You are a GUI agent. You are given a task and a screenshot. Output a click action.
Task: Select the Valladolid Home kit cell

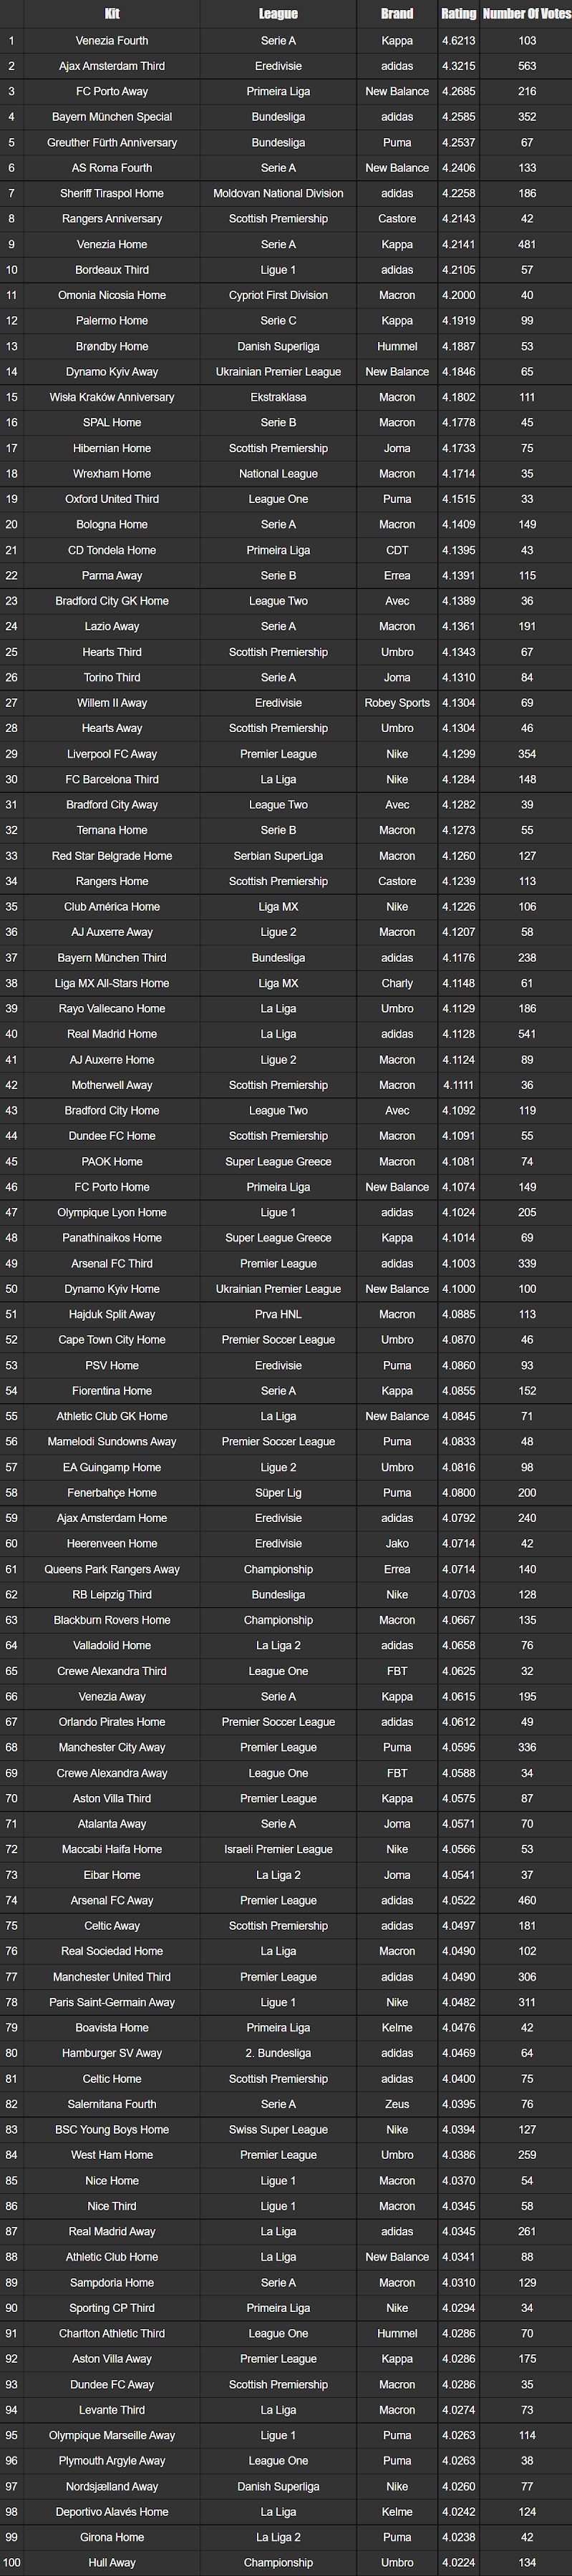point(112,1646)
